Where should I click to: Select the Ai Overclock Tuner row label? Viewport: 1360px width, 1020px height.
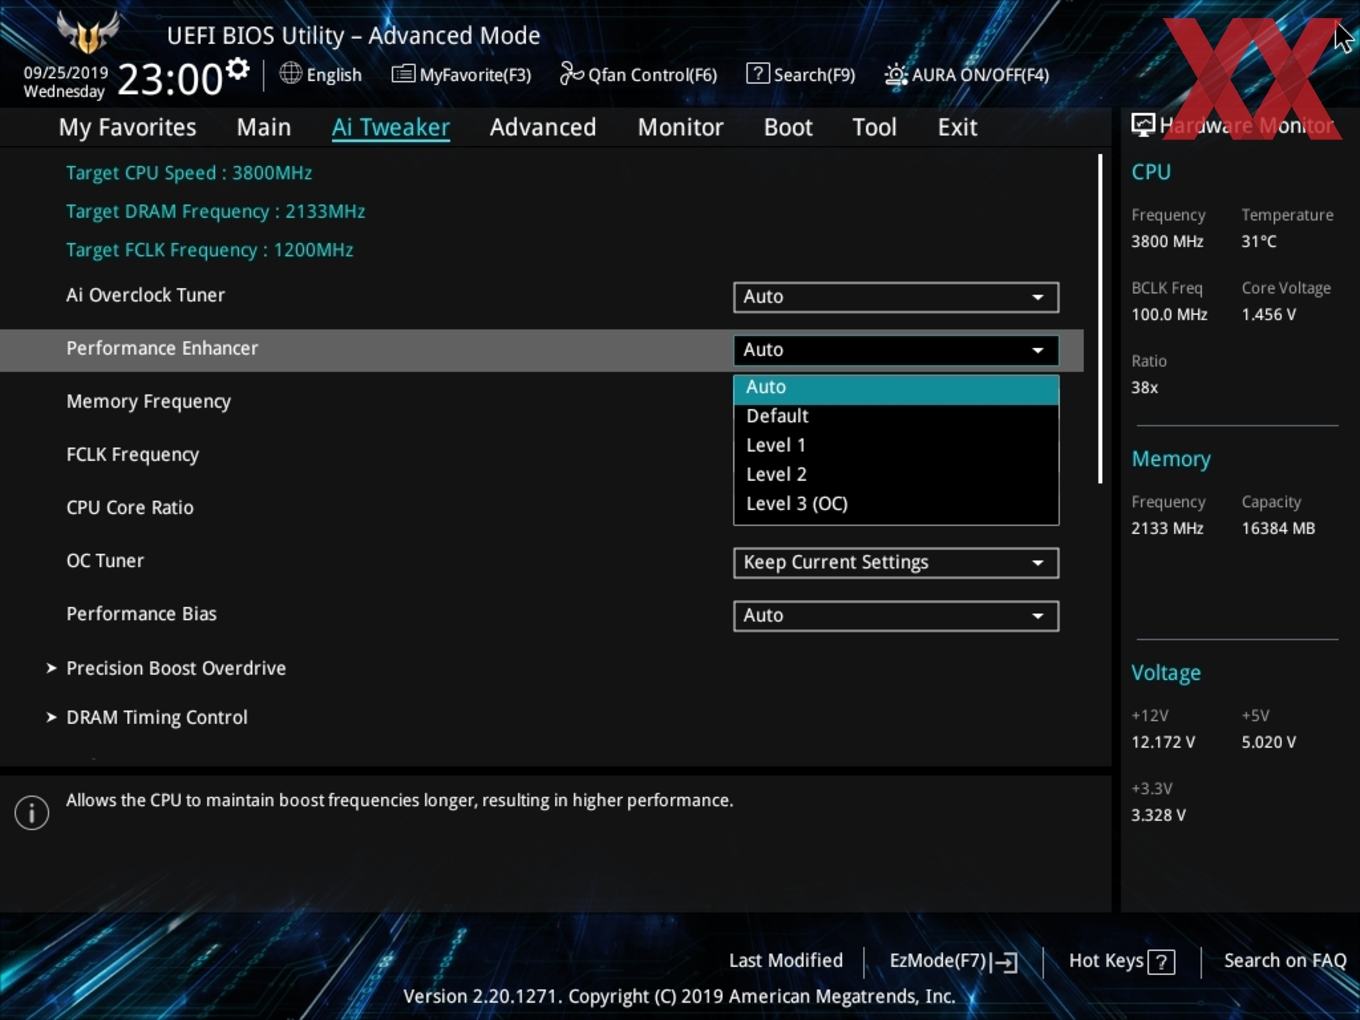tap(145, 295)
